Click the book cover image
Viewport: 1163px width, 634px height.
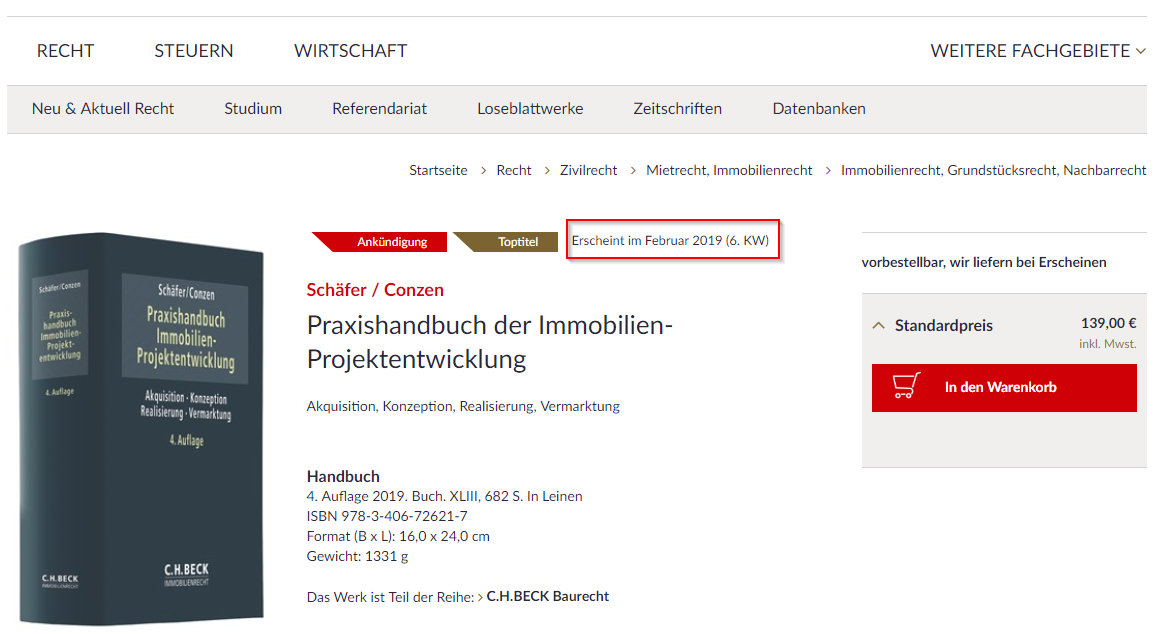[141, 429]
